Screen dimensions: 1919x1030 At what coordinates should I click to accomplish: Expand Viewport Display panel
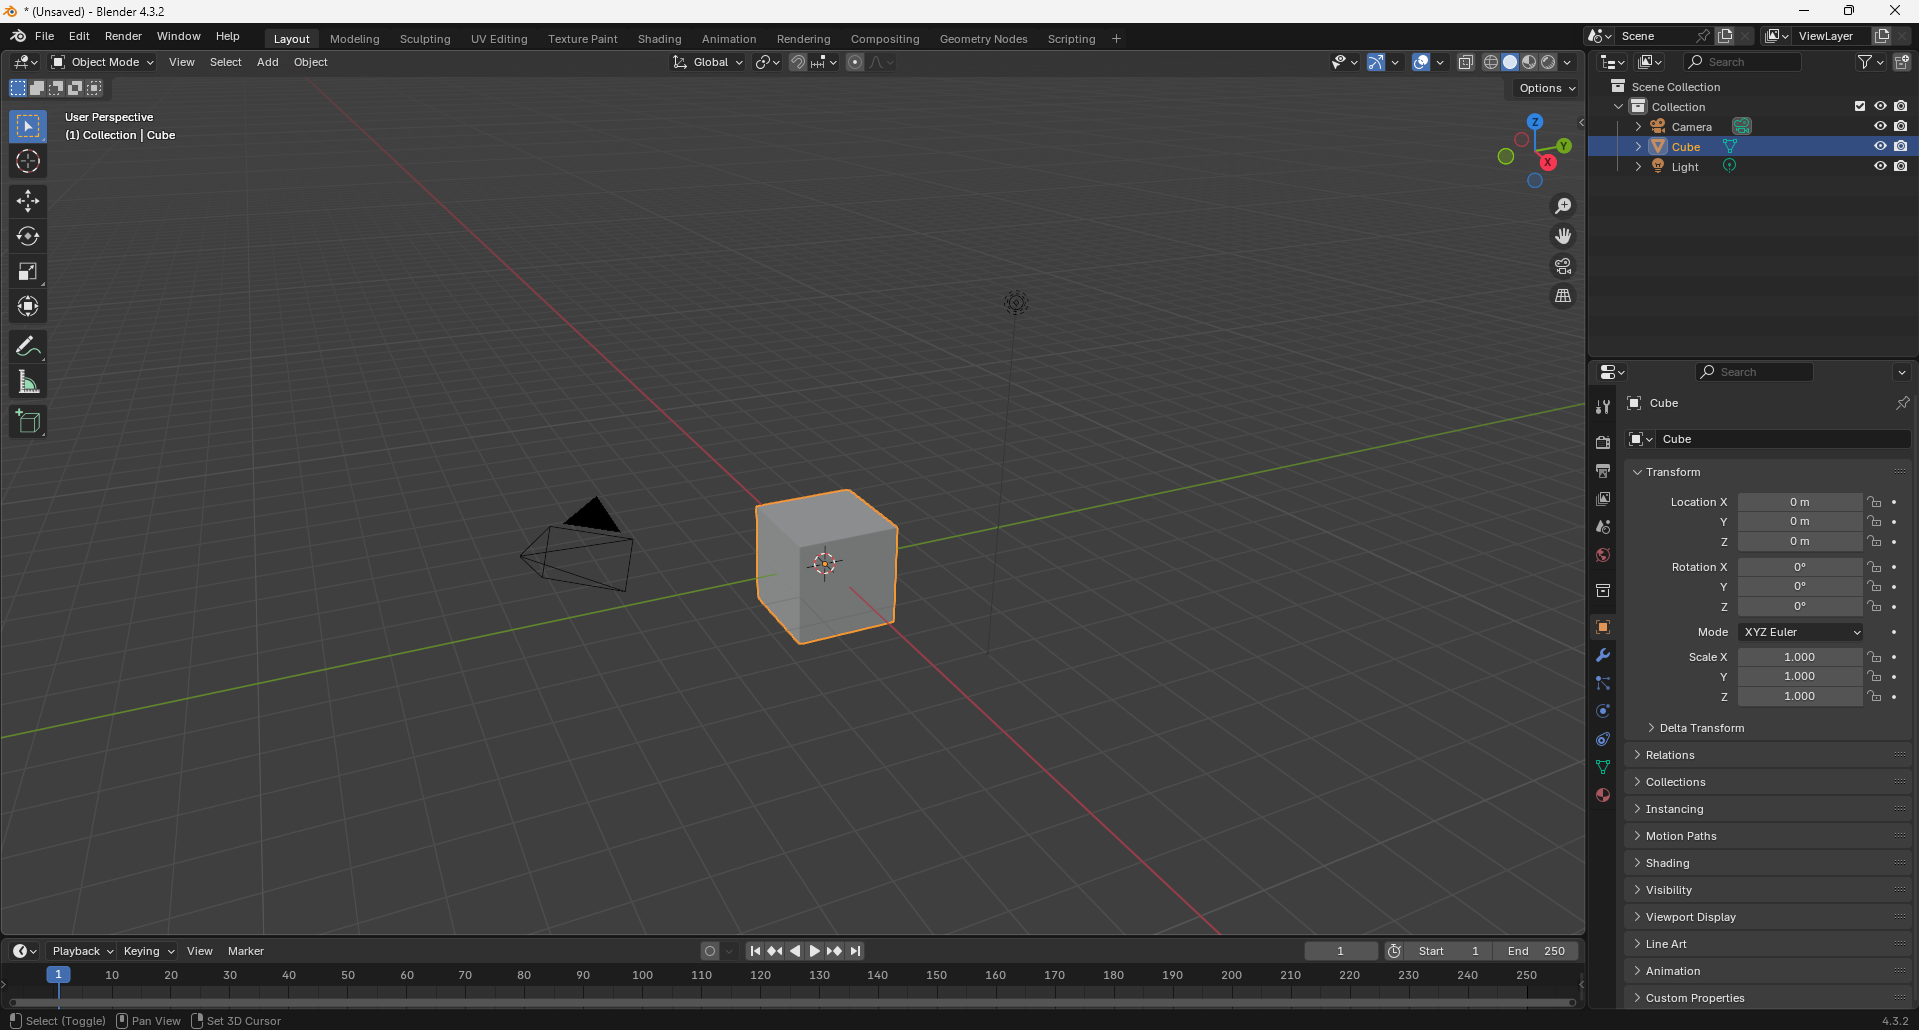[x=1690, y=917]
